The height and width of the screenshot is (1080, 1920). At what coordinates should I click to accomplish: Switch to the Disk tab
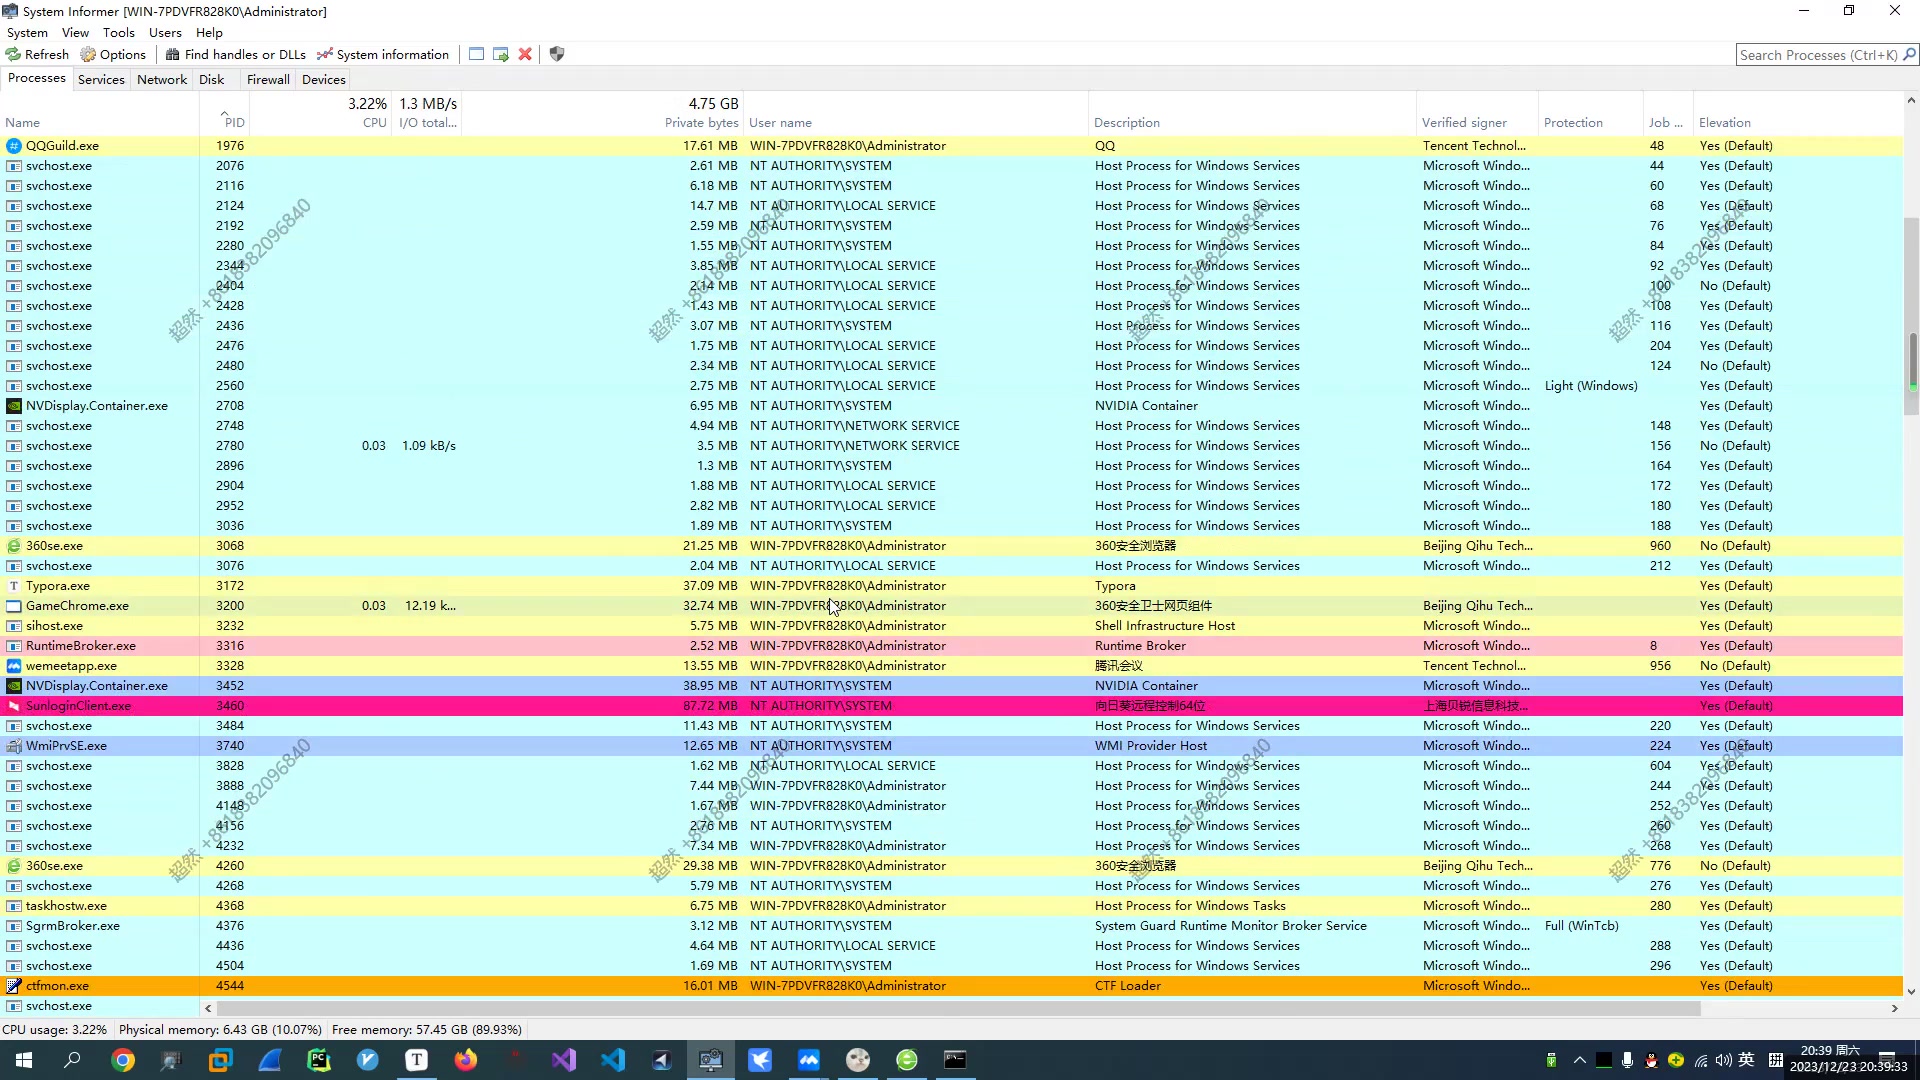211,79
